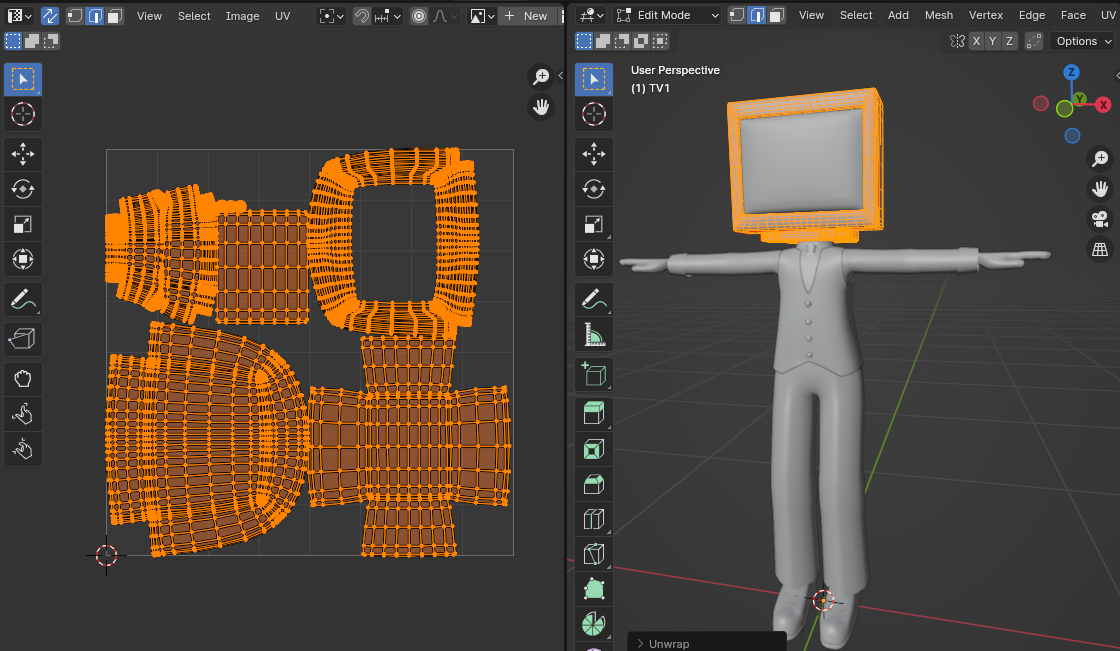
Task: Toggle snapping in UV editor
Action: click(x=362, y=16)
